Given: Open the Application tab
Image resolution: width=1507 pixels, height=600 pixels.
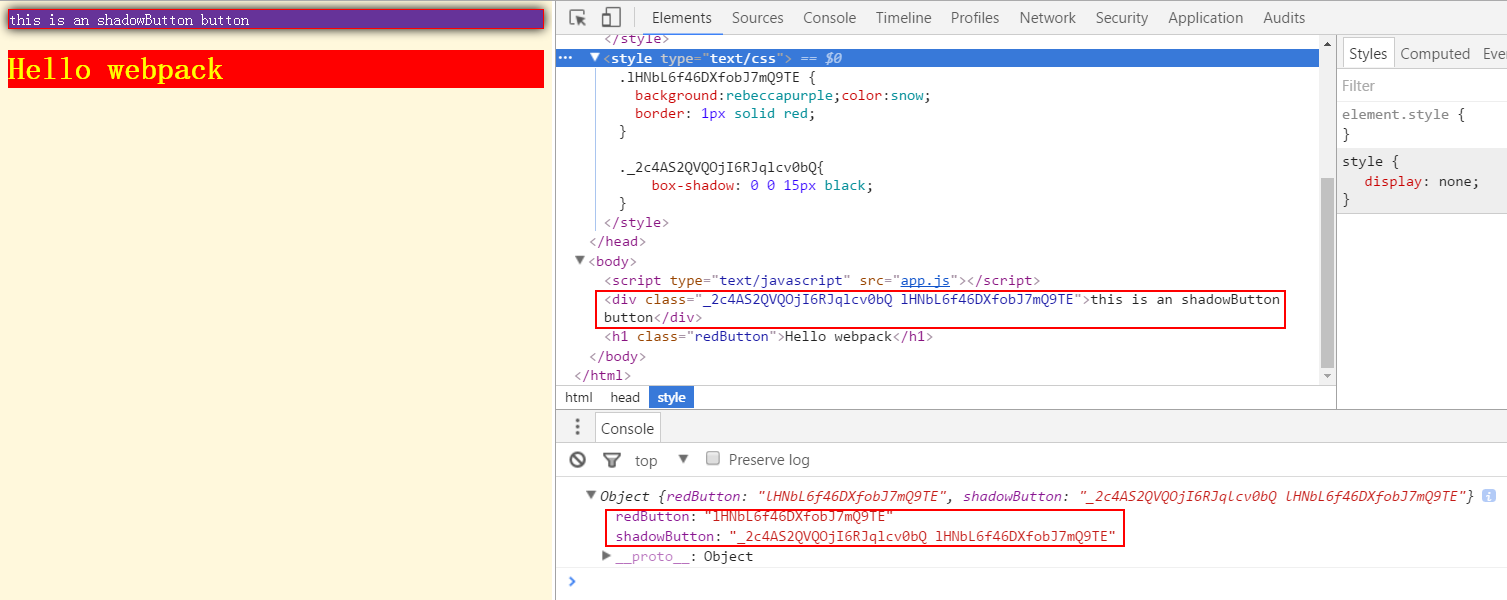Looking at the screenshot, I should [x=1205, y=17].
